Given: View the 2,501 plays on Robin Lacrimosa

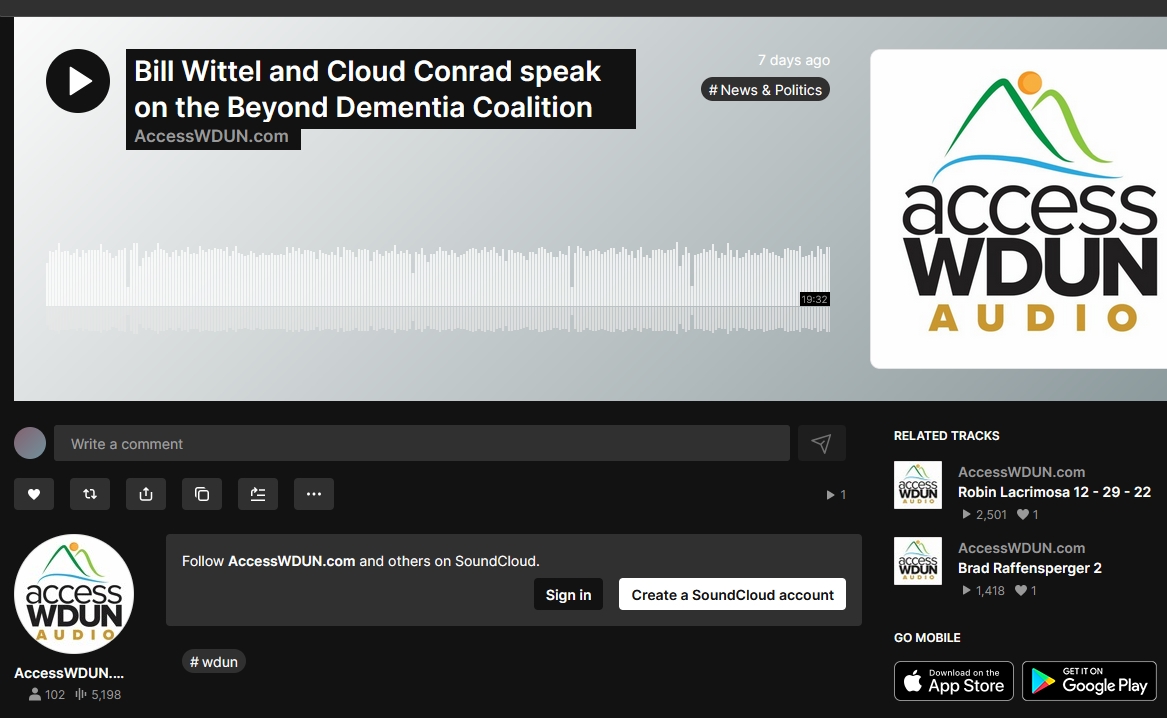Looking at the screenshot, I should [x=984, y=514].
